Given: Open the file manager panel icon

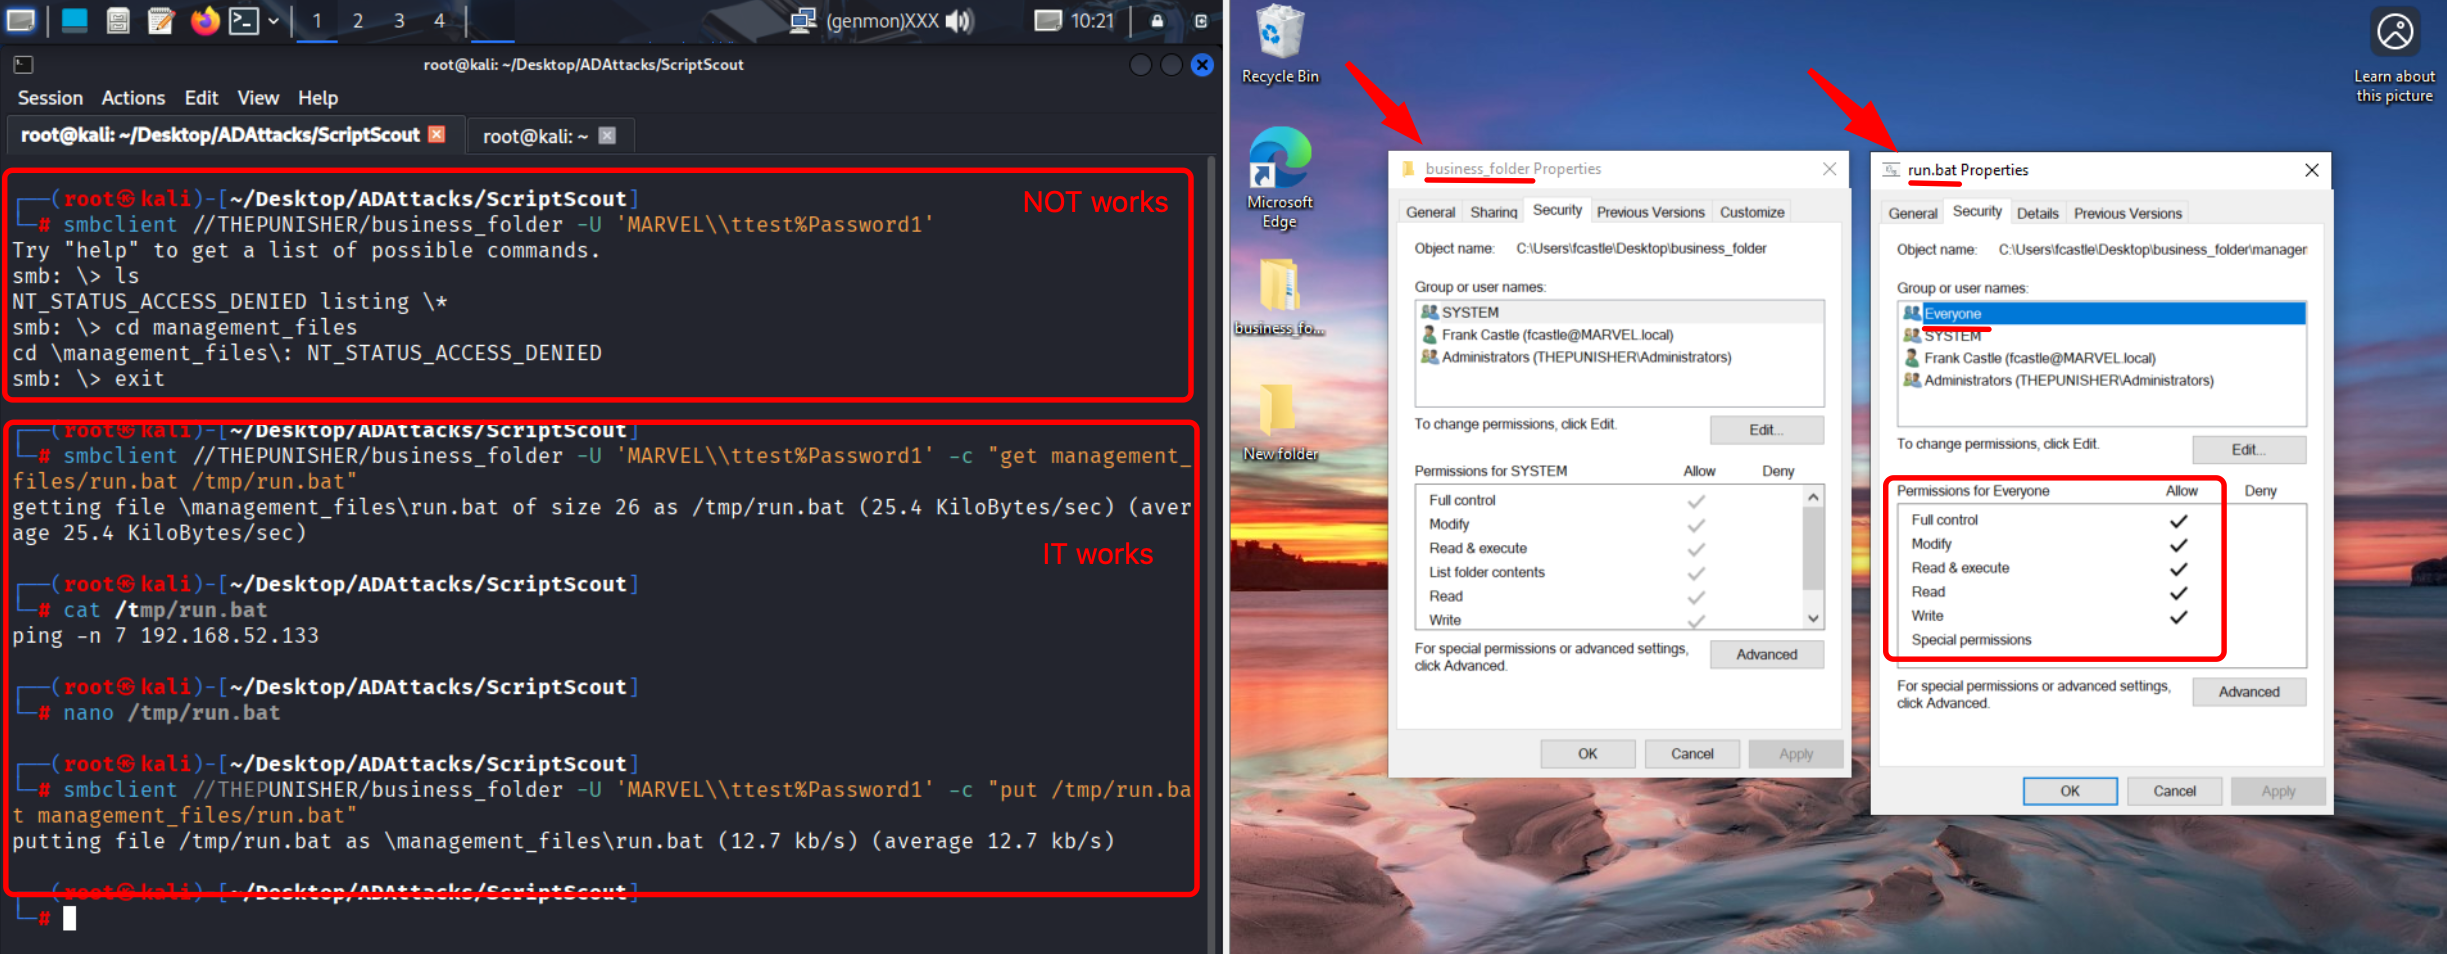Looking at the screenshot, I should (x=118, y=20).
